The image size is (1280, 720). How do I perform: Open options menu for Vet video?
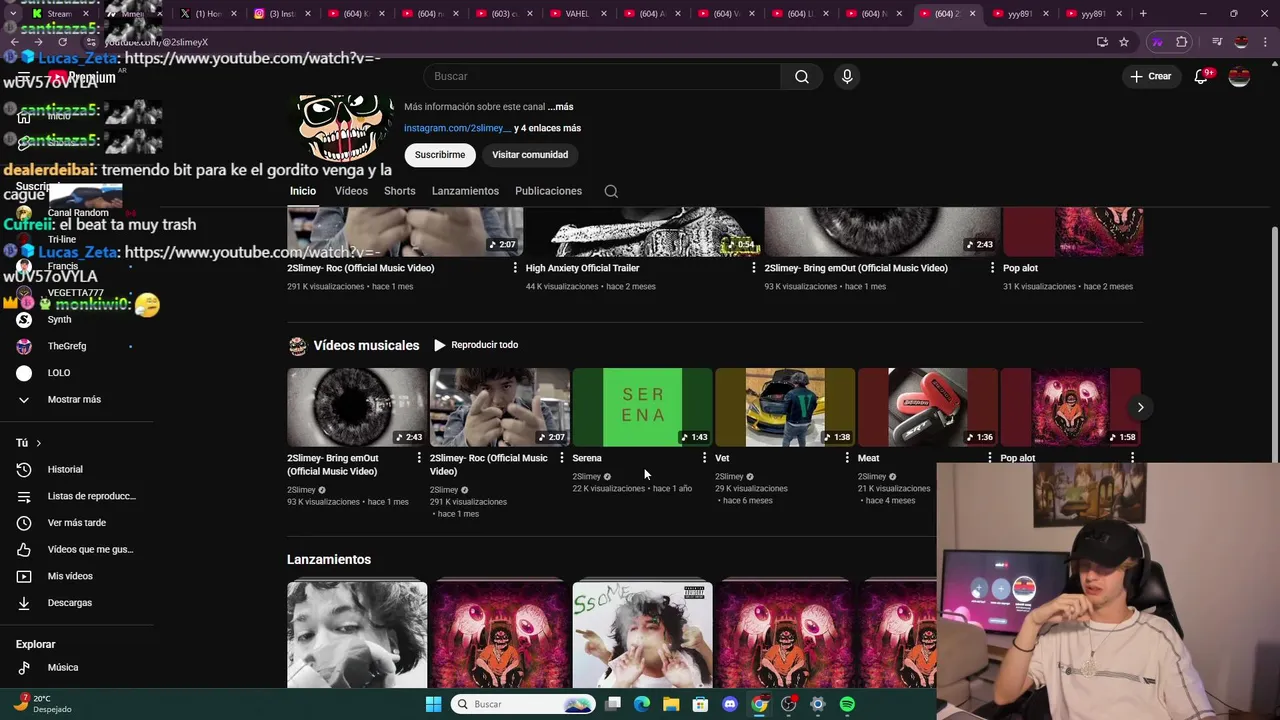point(847,458)
